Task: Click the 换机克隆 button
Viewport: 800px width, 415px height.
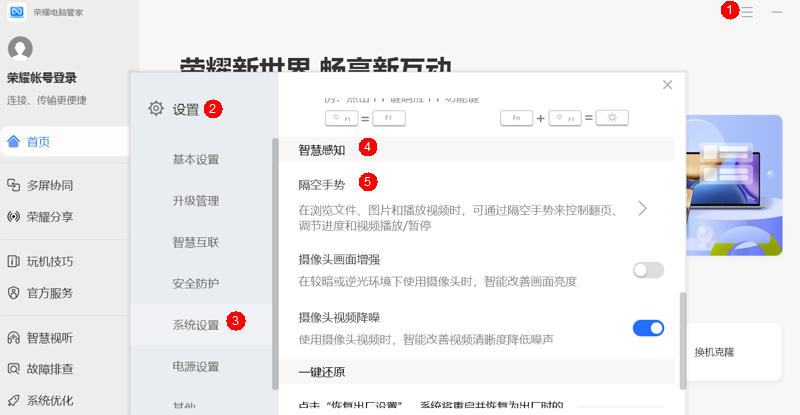Action: pos(714,352)
